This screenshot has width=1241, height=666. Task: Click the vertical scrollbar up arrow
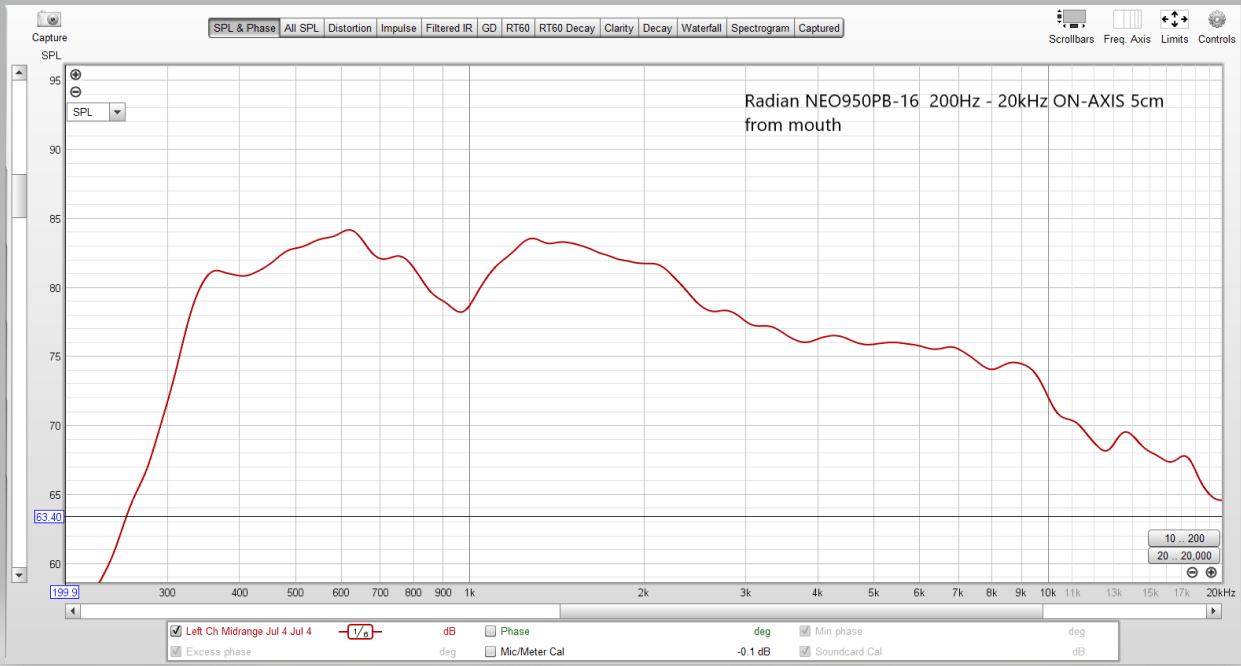click(18, 73)
